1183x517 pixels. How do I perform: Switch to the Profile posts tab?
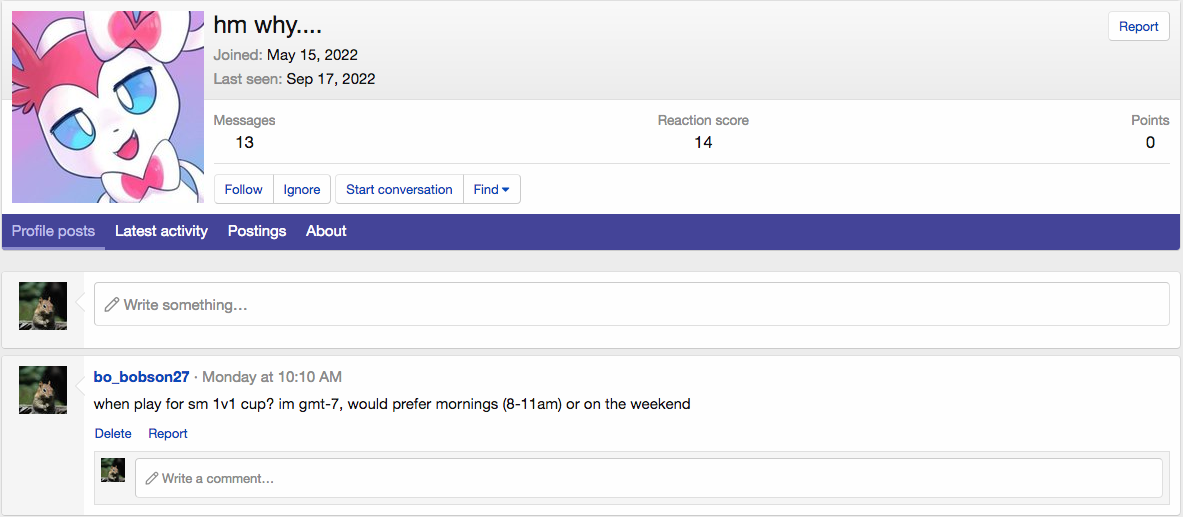coord(53,231)
